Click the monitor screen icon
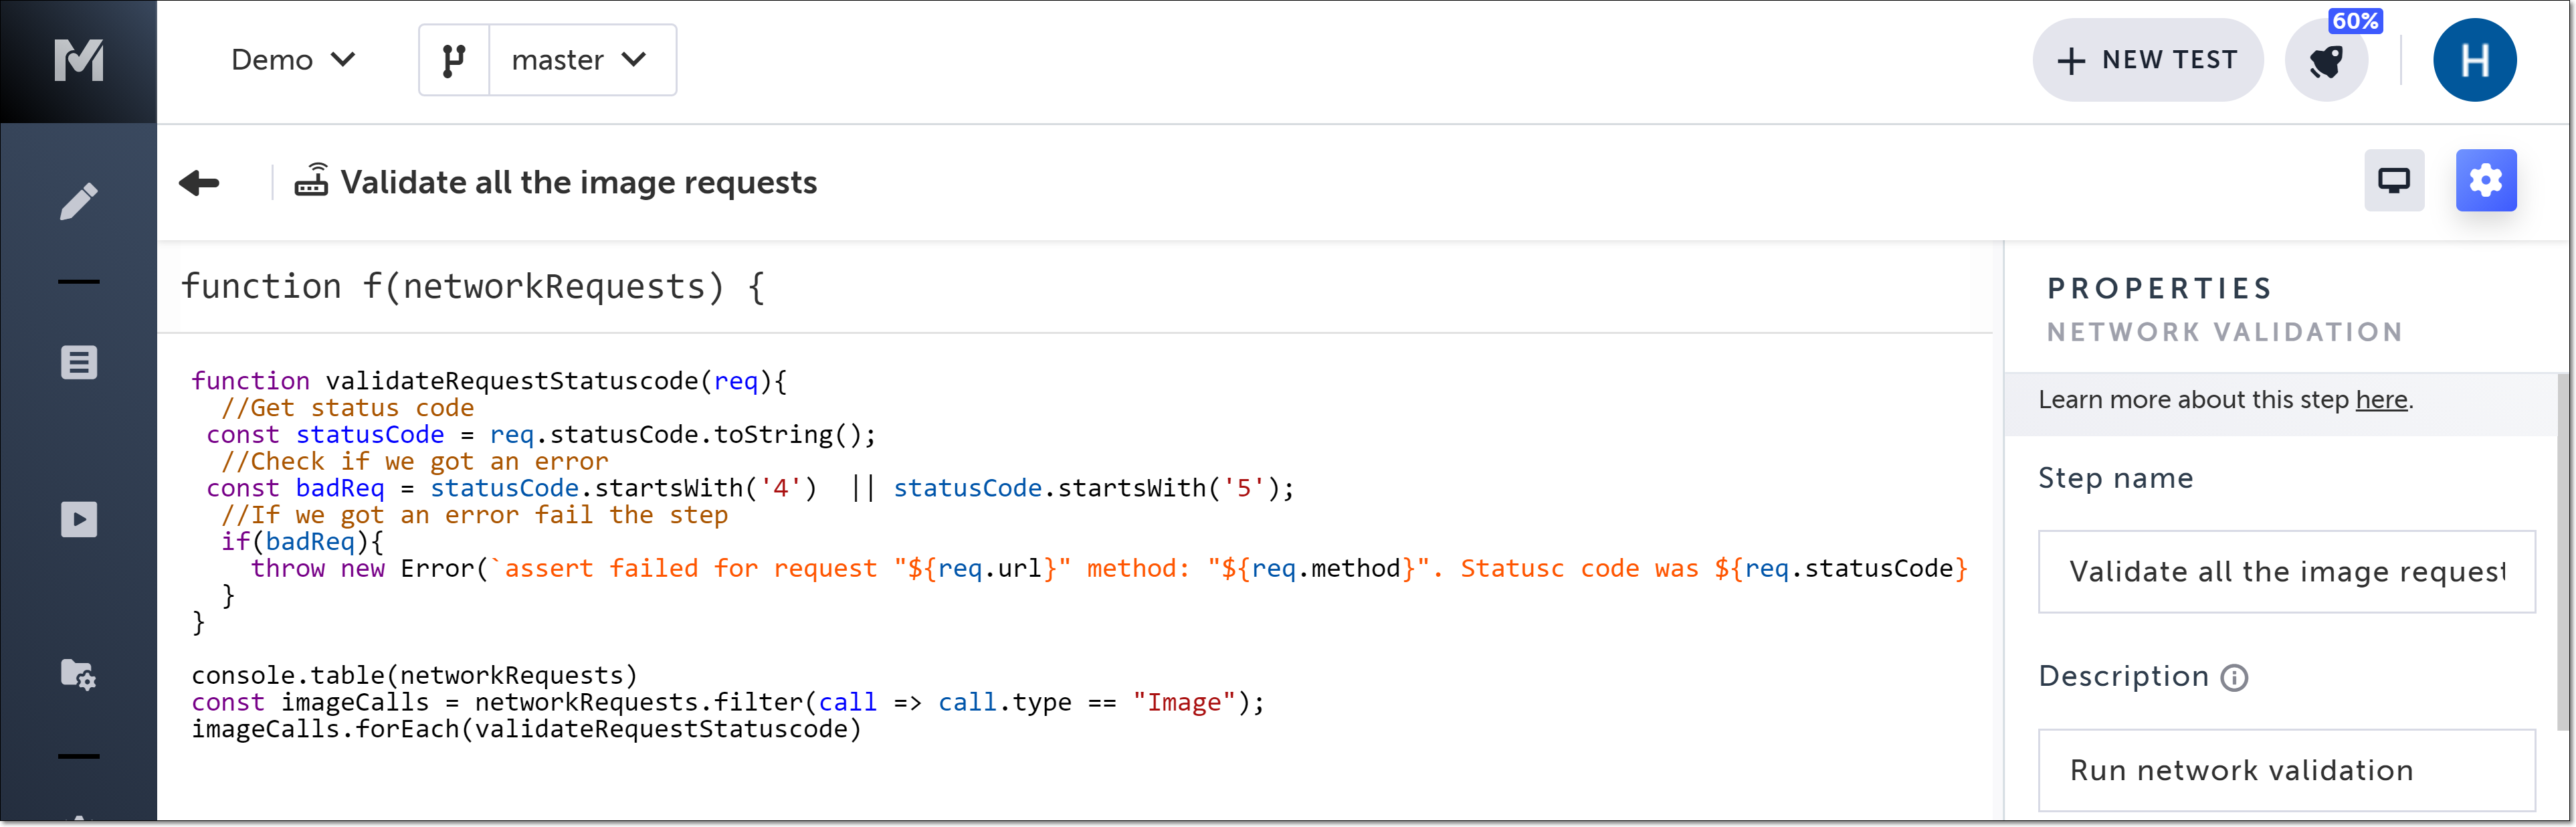This screenshot has width=2576, height=827. [2393, 181]
